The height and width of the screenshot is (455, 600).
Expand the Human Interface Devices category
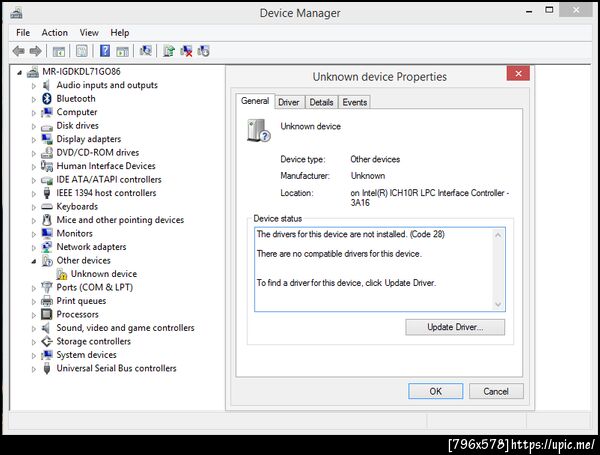(x=34, y=167)
